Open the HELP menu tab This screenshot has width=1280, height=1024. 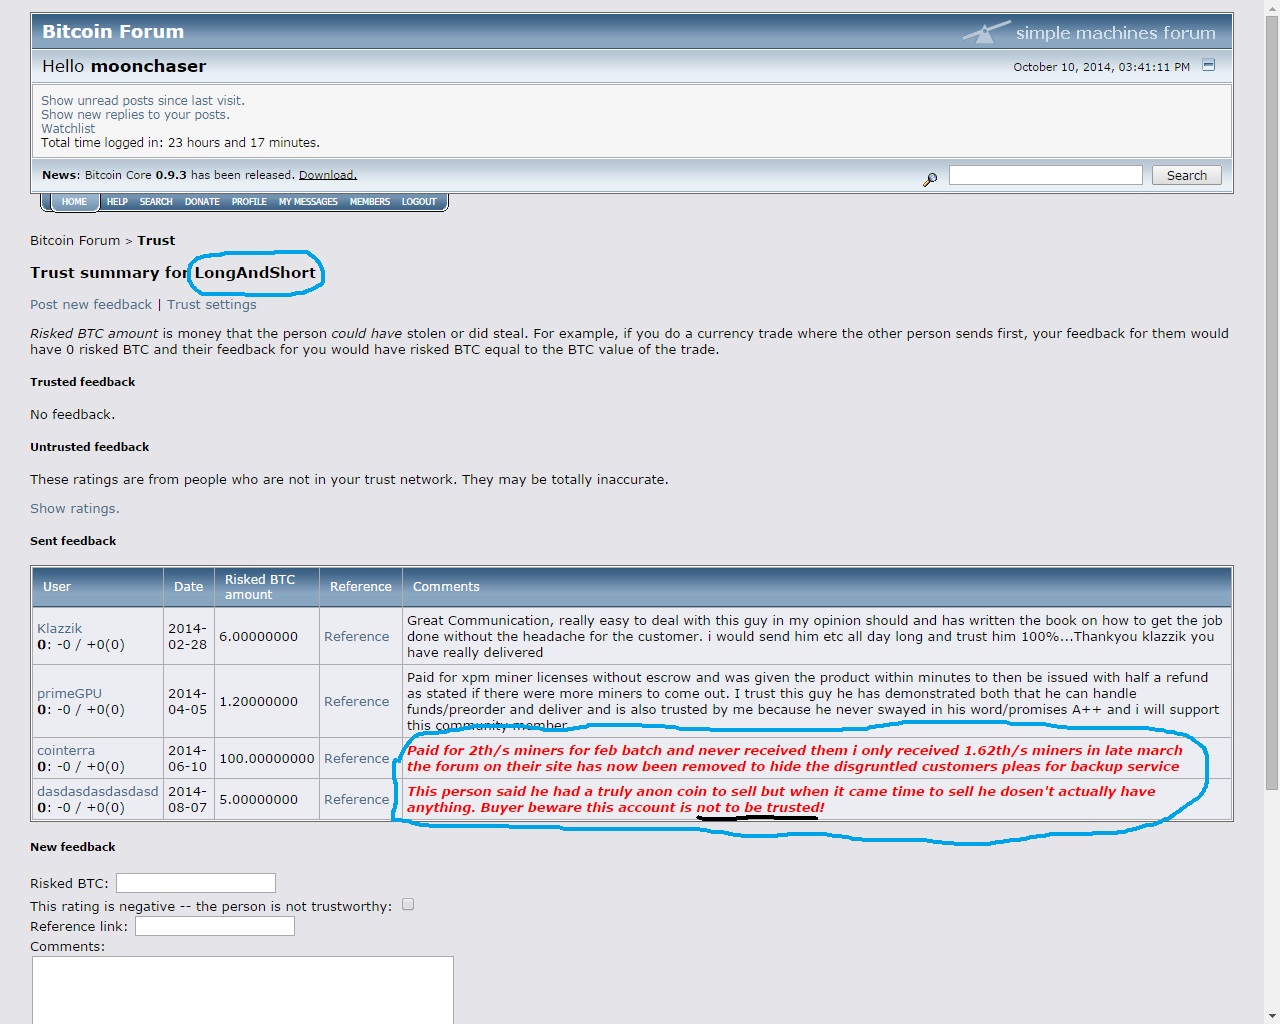[x=117, y=202]
